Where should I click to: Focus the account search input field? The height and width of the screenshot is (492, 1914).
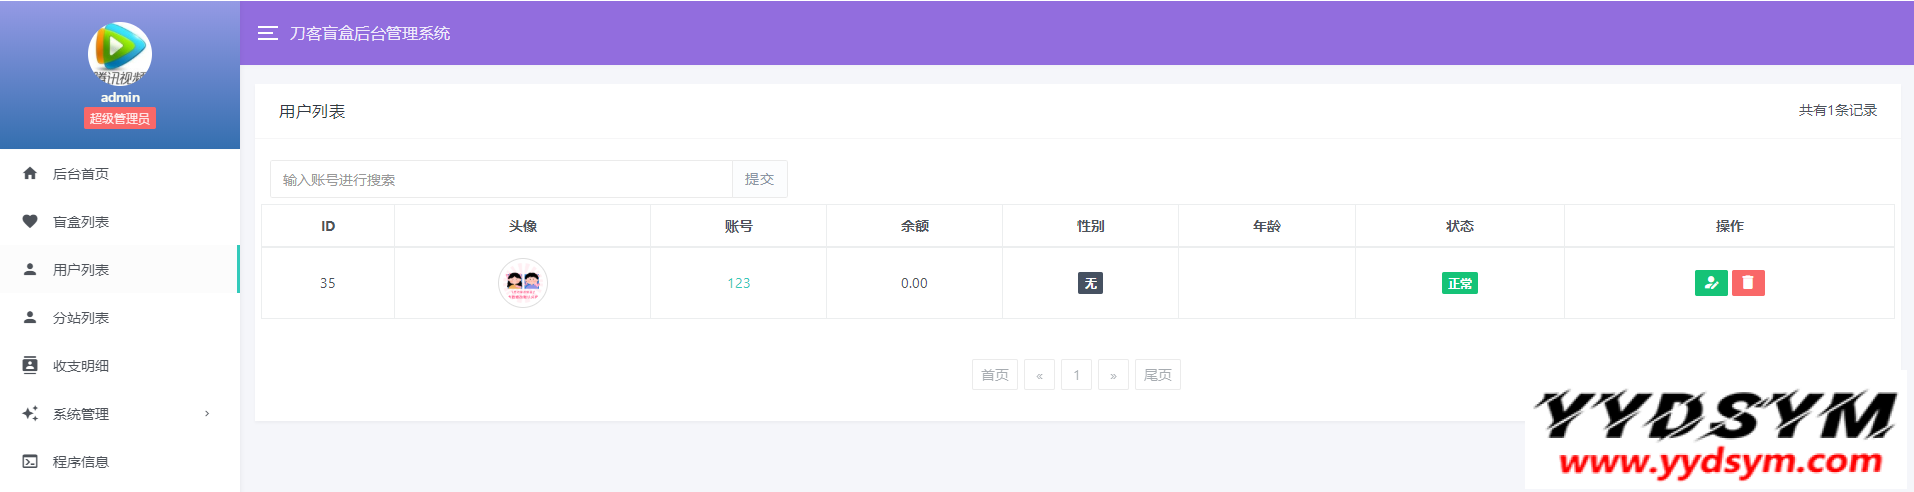(x=500, y=180)
